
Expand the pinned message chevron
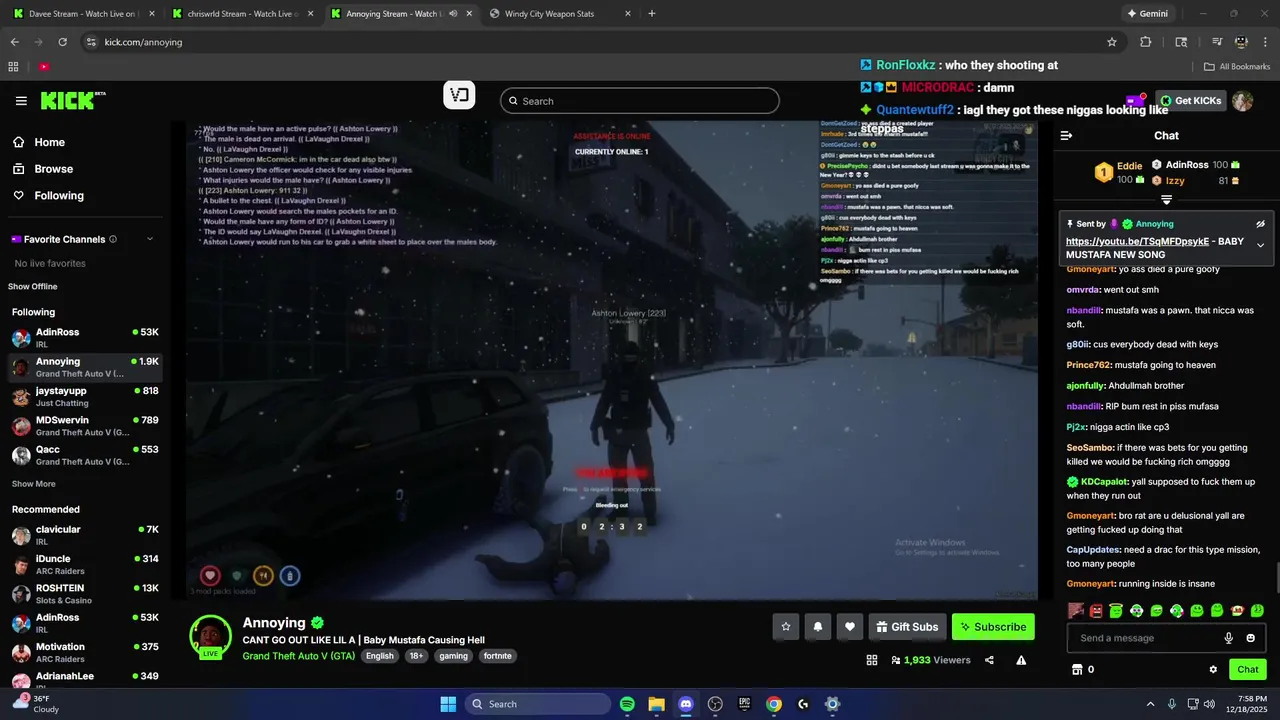pyautogui.click(x=1260, y=245)
